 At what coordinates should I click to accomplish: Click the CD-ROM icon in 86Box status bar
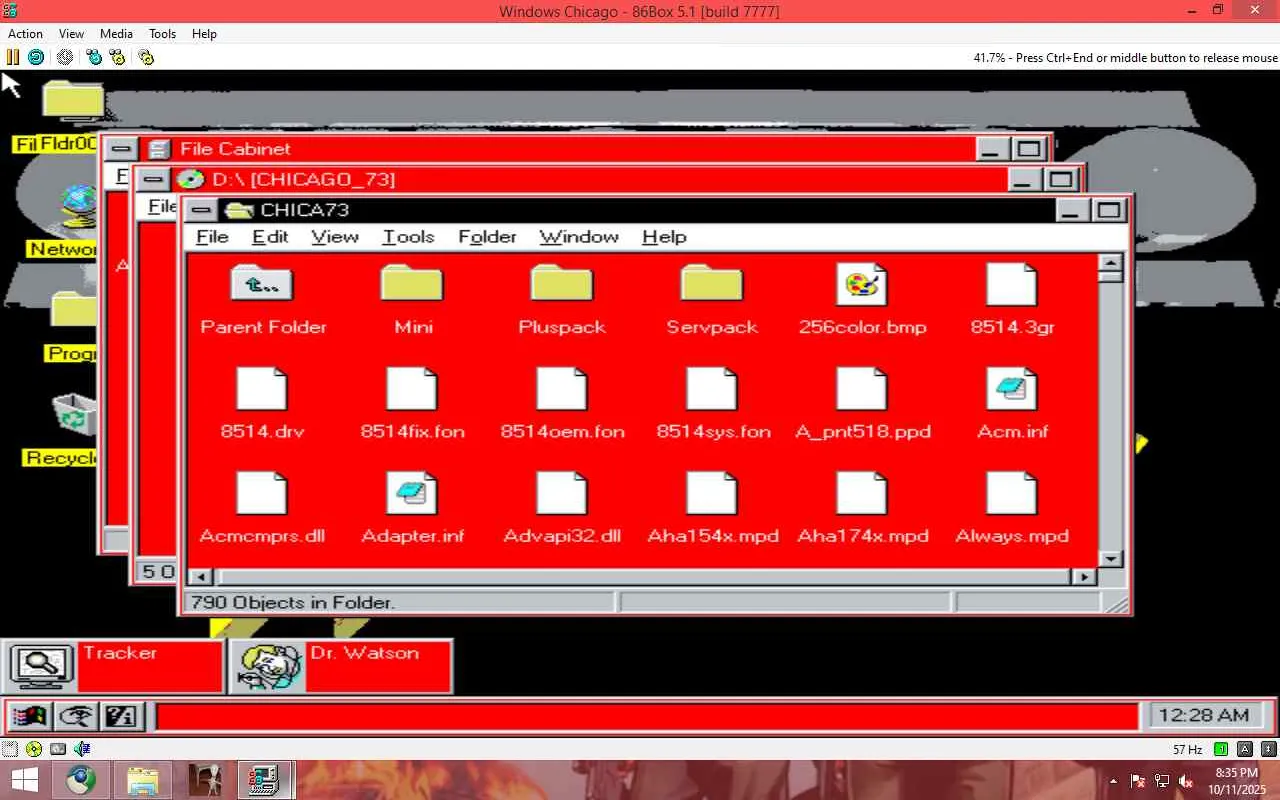tap(34, 748)
